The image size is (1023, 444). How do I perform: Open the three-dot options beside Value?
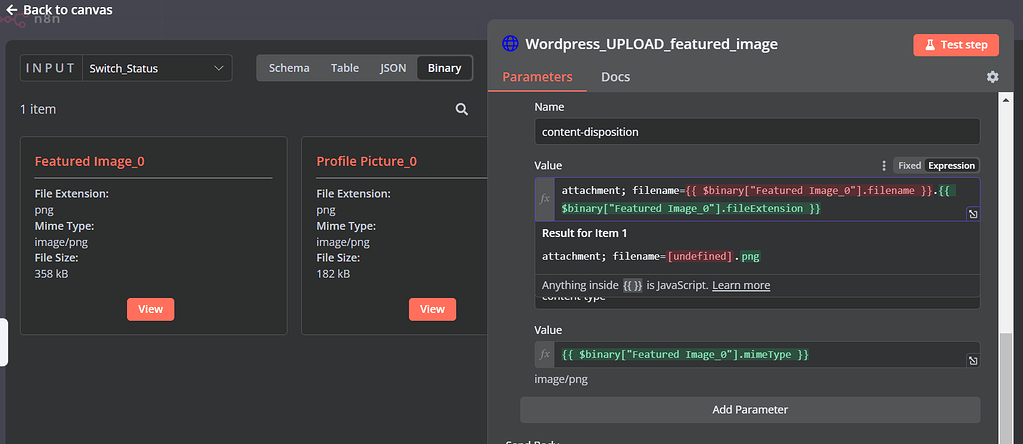(884, 166)
